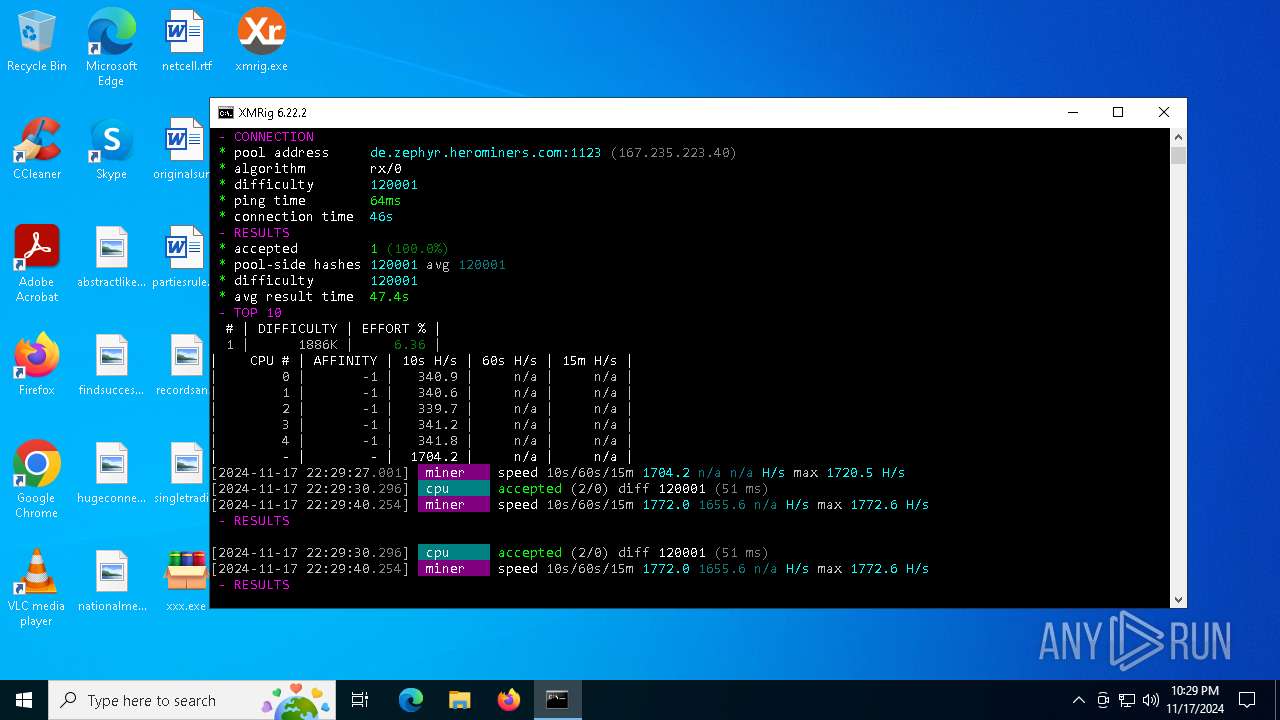Select the xxx.exe archive icon
Screen dimensions: 1280x720
click(x=186, y=582)
